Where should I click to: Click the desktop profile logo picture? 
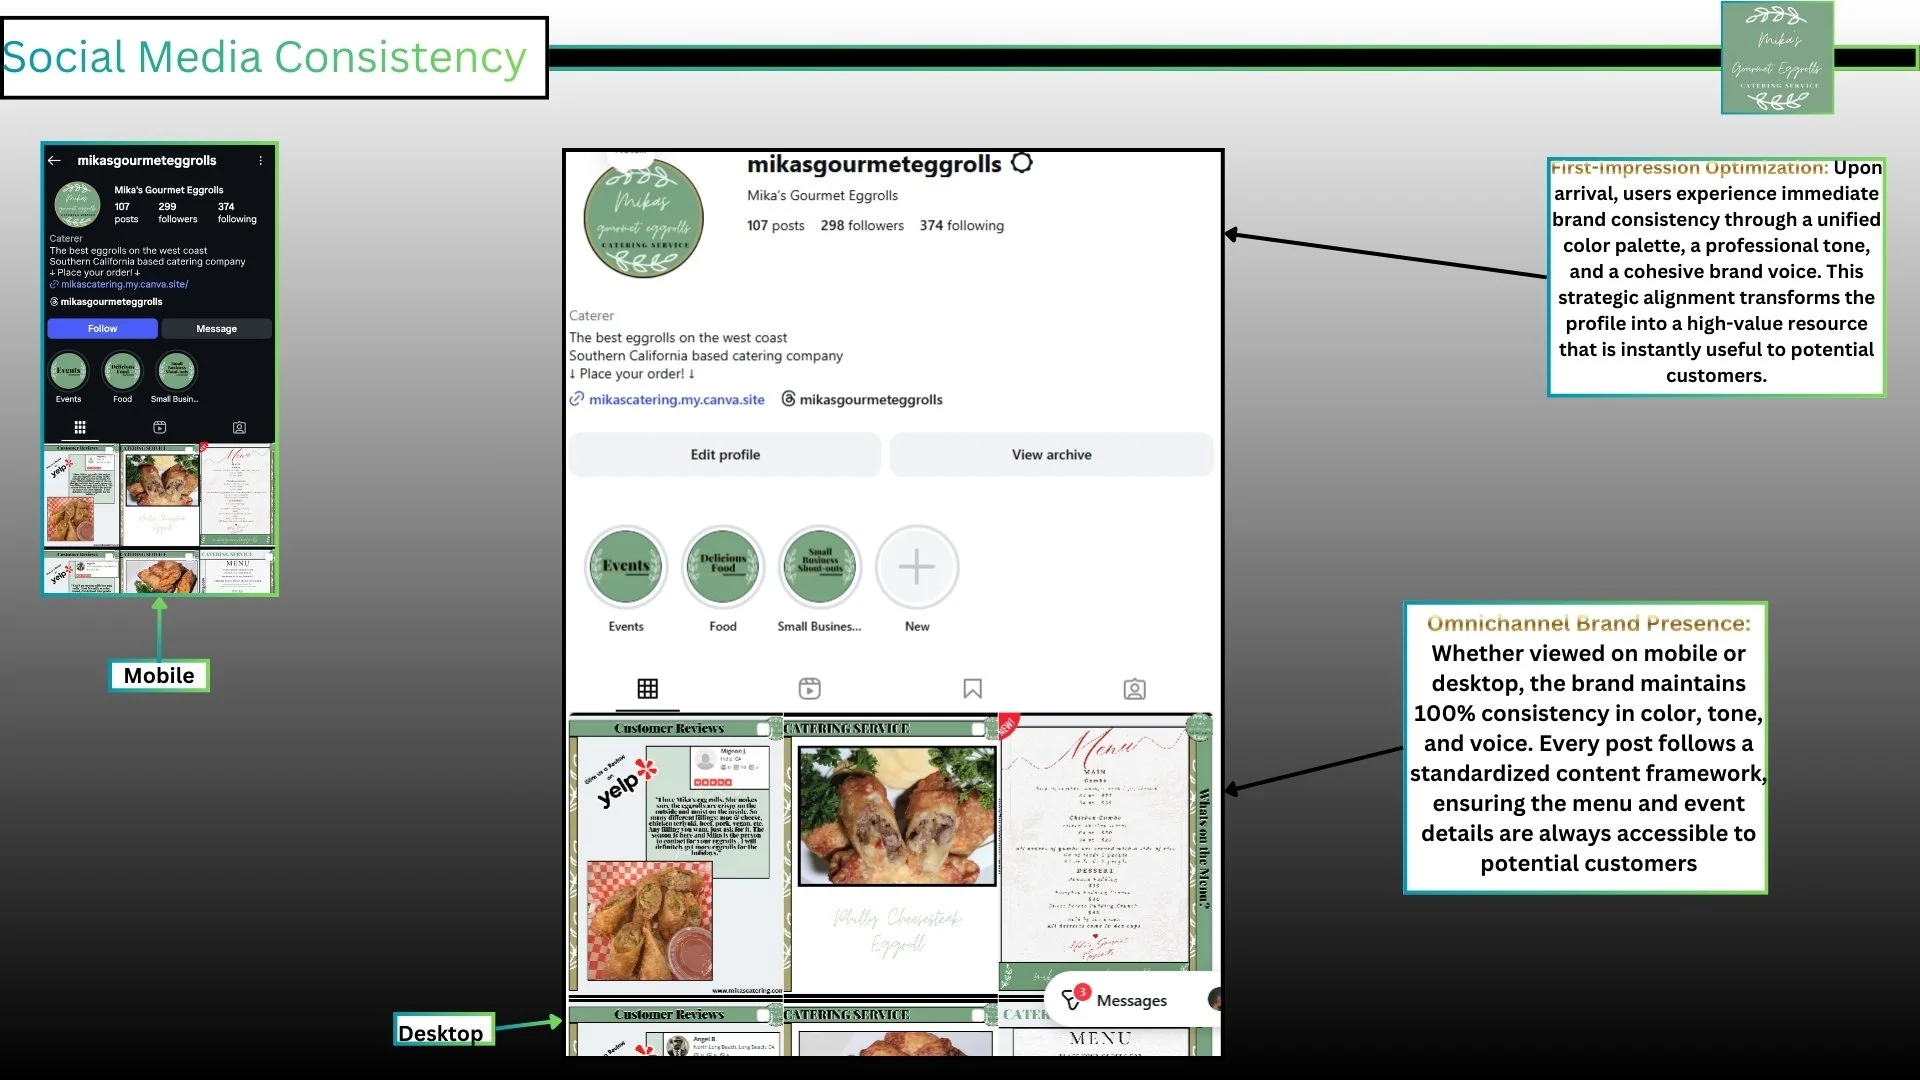click(x=643, y=218)
